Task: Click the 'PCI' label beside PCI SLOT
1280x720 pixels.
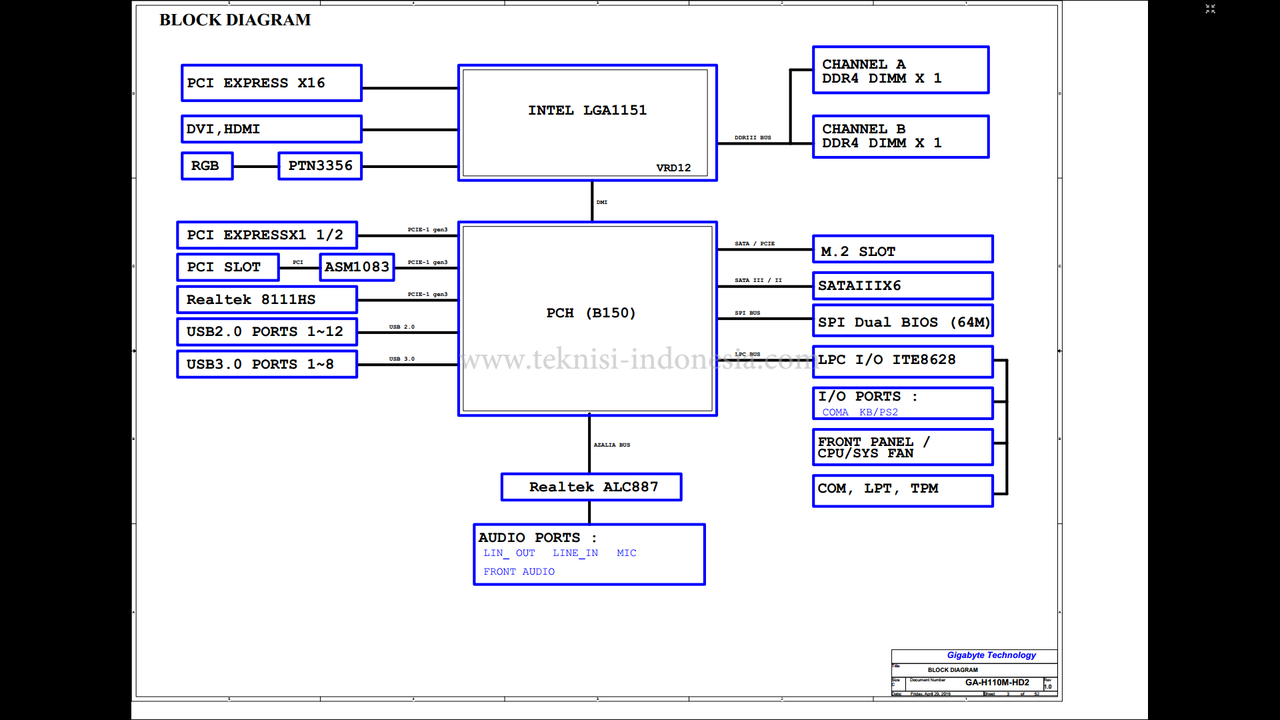Action: pos(298,263)
